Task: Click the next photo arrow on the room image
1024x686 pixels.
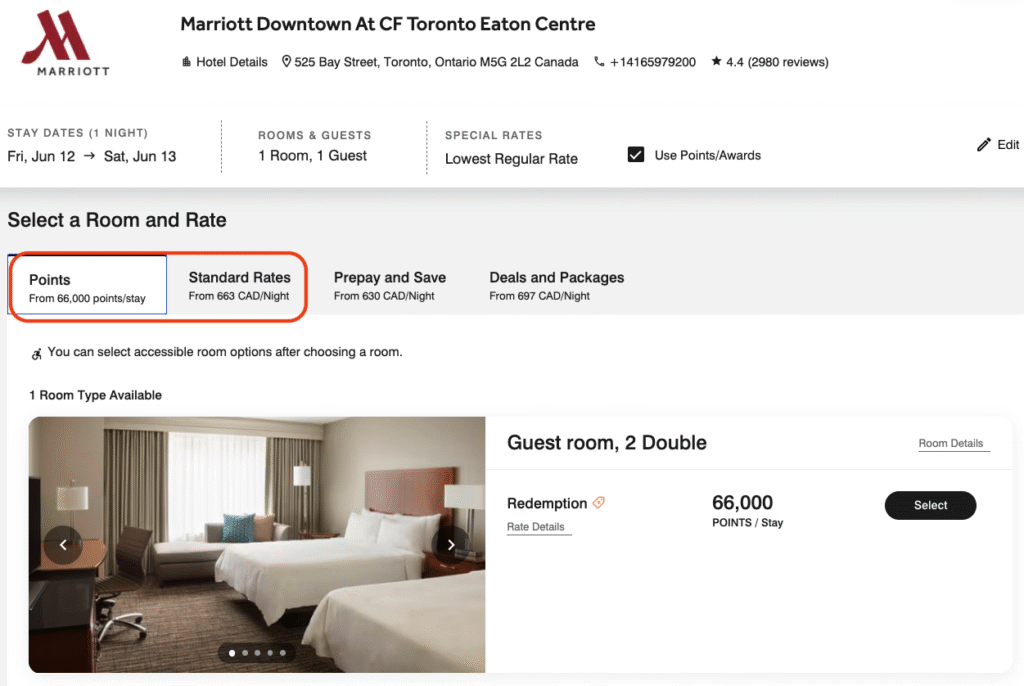Action: pyautogui.click(x=451, y=544)
